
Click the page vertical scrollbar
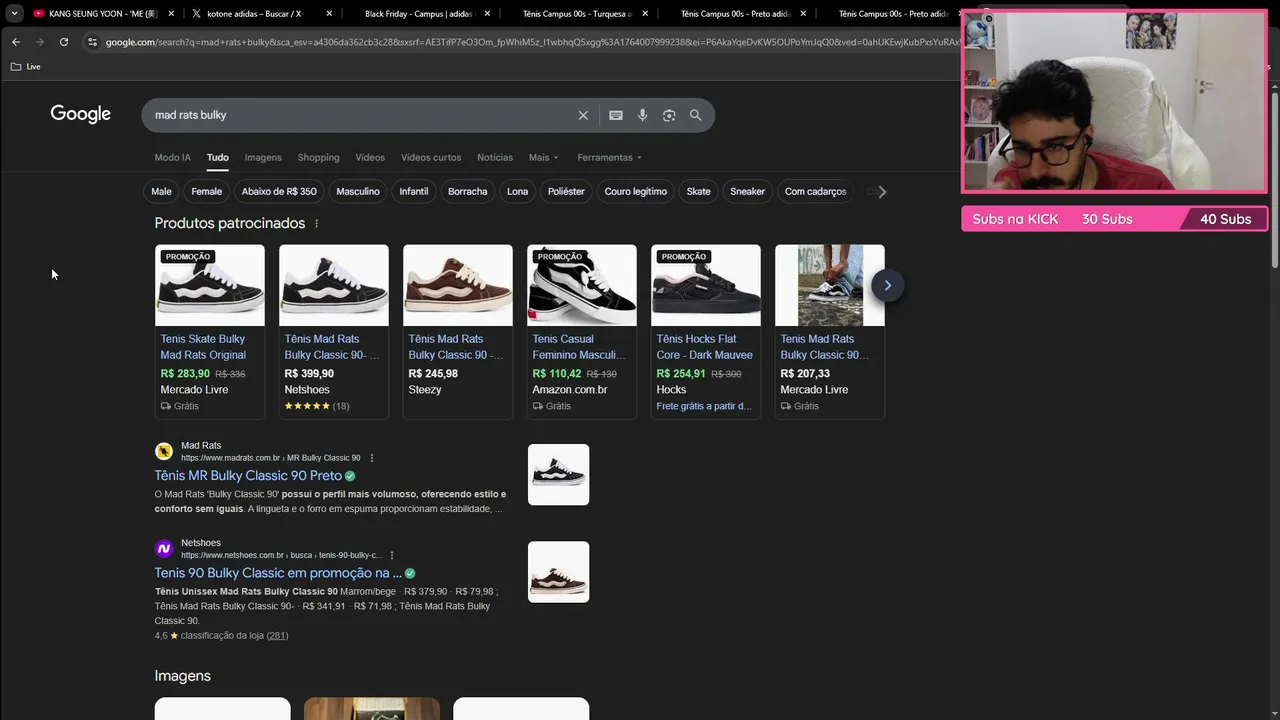tap(1275, 180)
